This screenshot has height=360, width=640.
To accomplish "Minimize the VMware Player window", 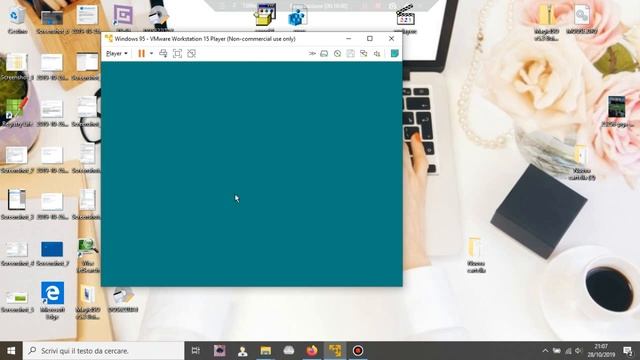I will point(349,38).
